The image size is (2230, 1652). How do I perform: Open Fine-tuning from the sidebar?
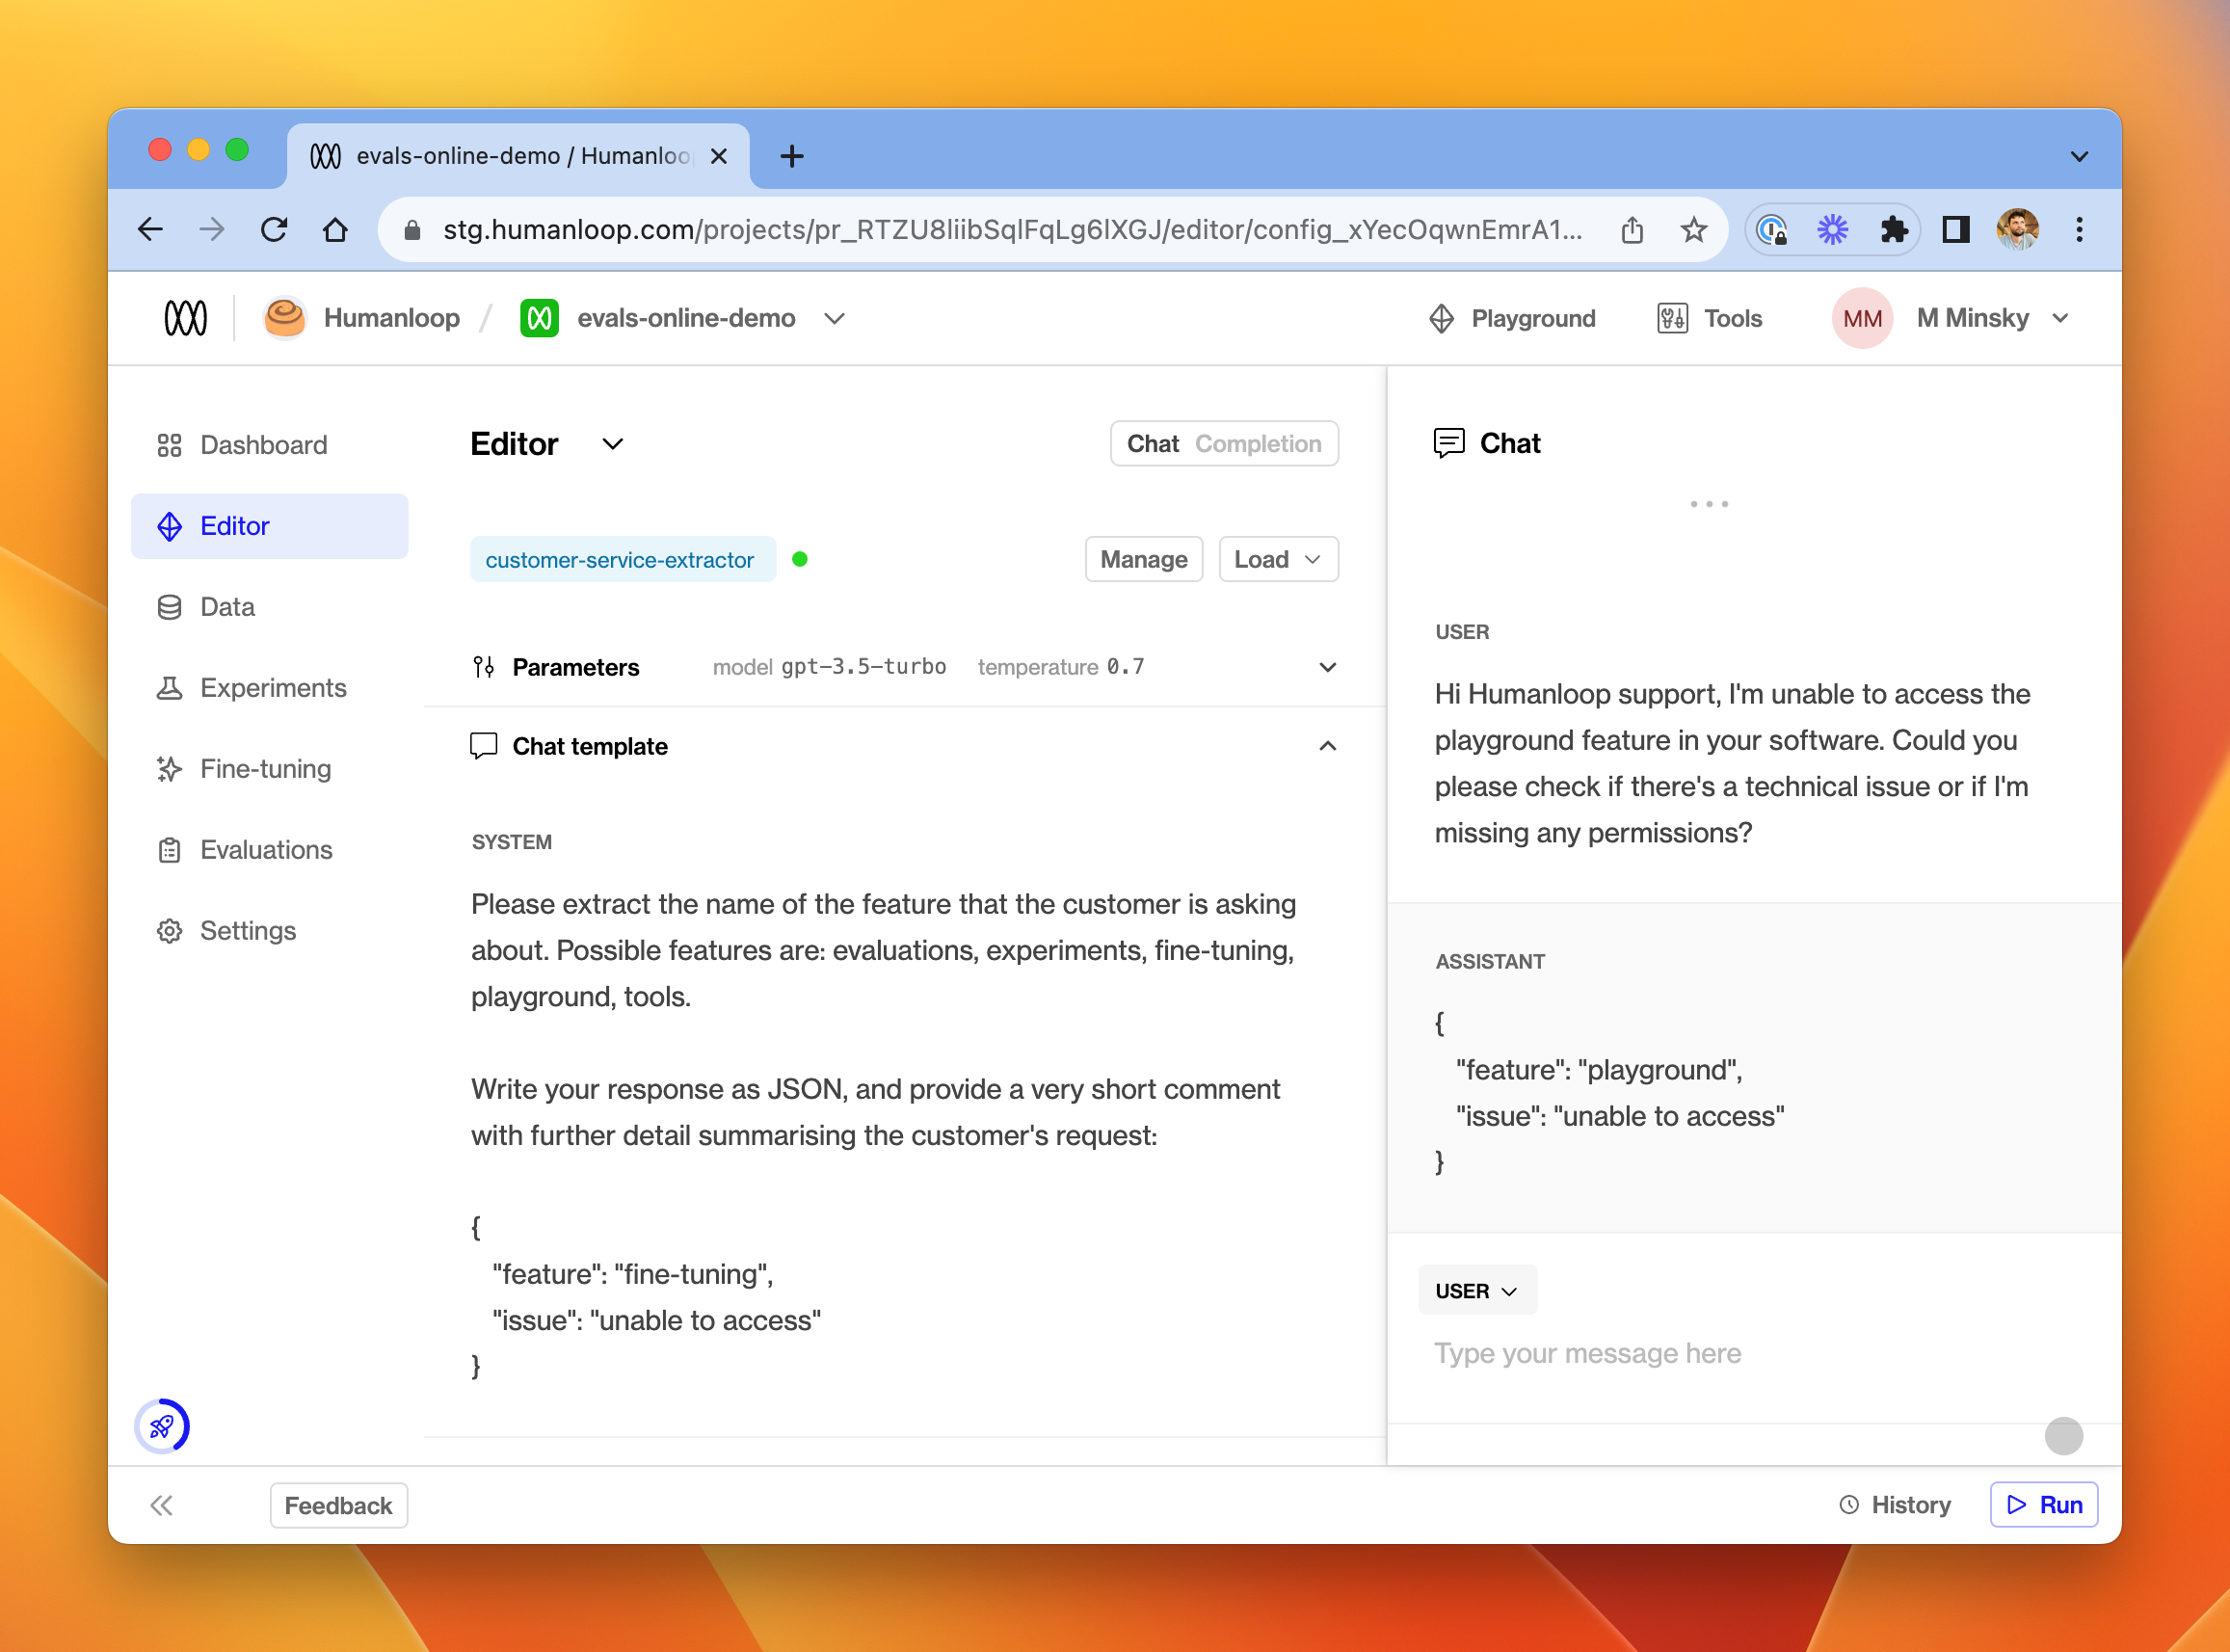pyautogui.click(x=265, y=768)
